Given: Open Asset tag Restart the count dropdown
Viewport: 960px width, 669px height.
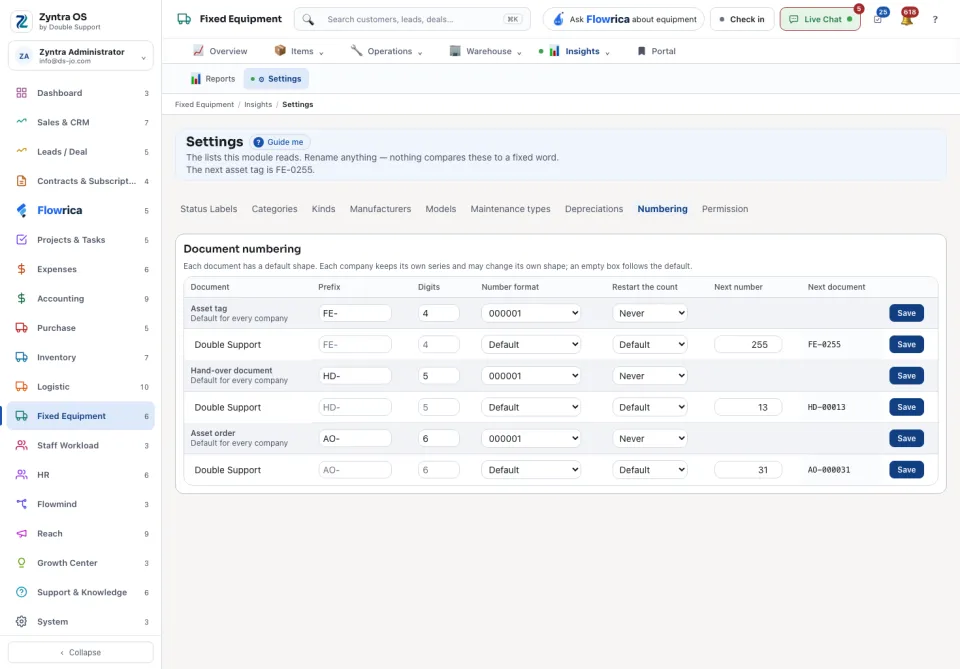Looking at the screenshot, I should click(650, 313).
